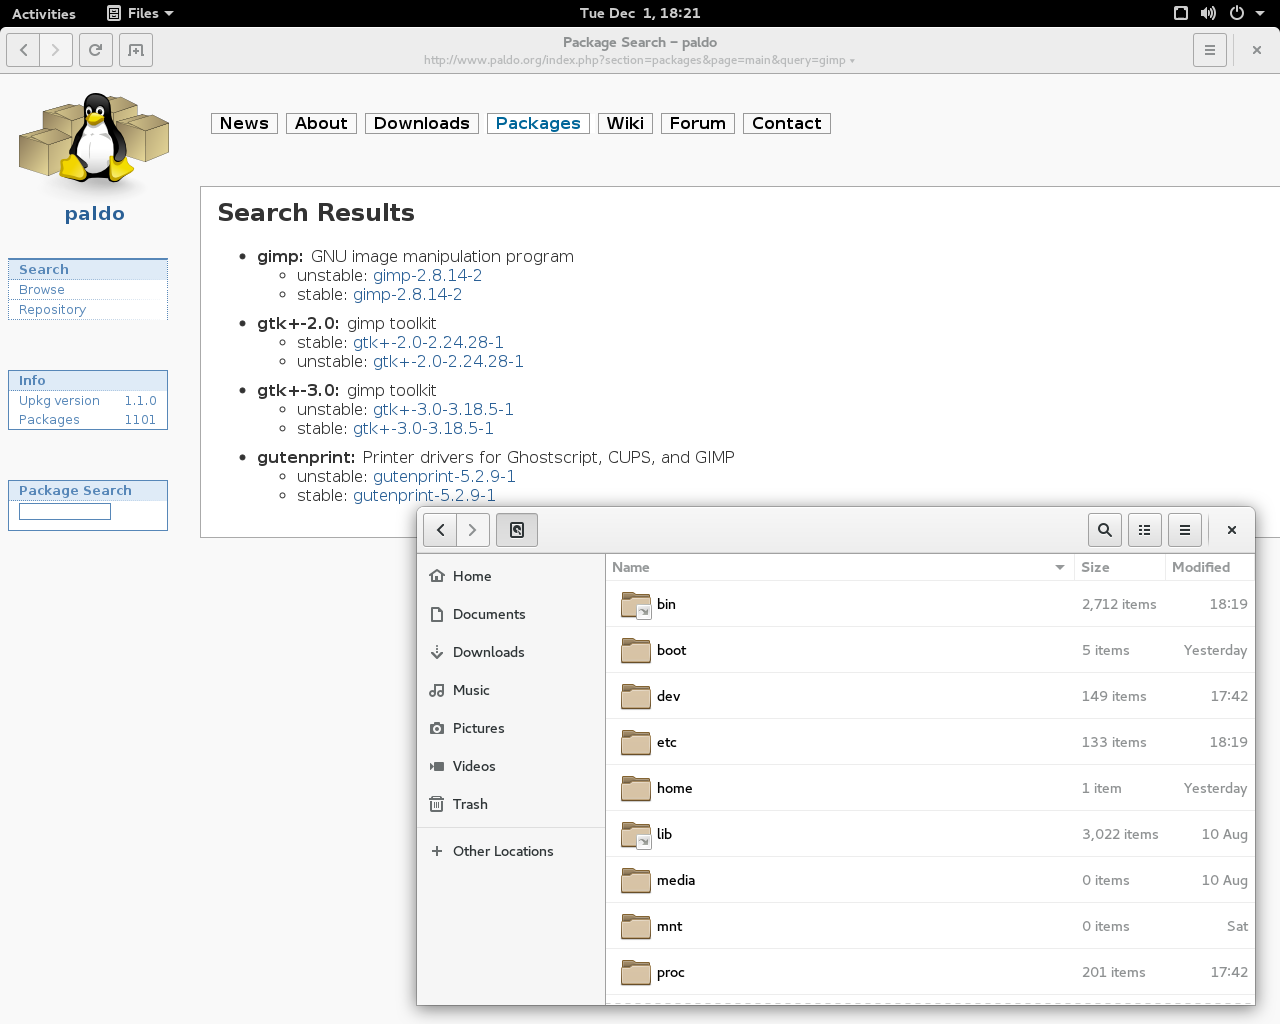Sort files by Name column header
This screenshot has height=1024, width=1280.
839,567
